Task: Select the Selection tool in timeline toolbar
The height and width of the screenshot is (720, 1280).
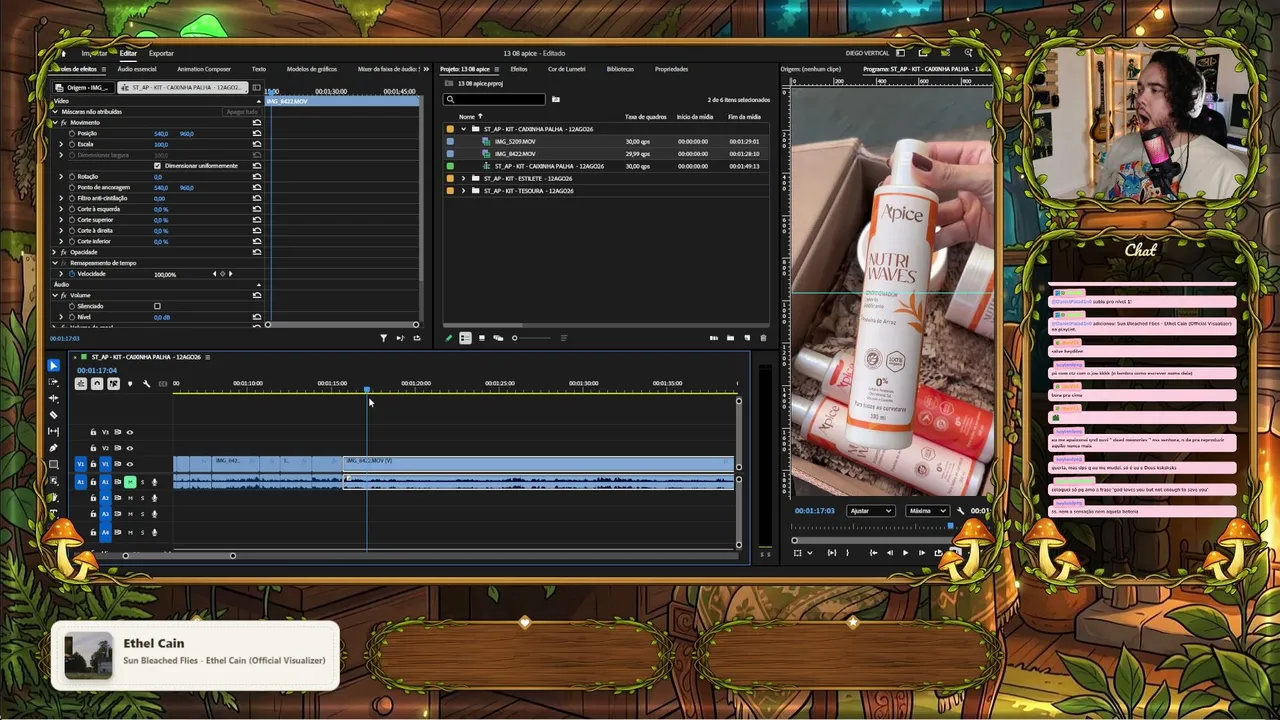Action: coord(54,366)
